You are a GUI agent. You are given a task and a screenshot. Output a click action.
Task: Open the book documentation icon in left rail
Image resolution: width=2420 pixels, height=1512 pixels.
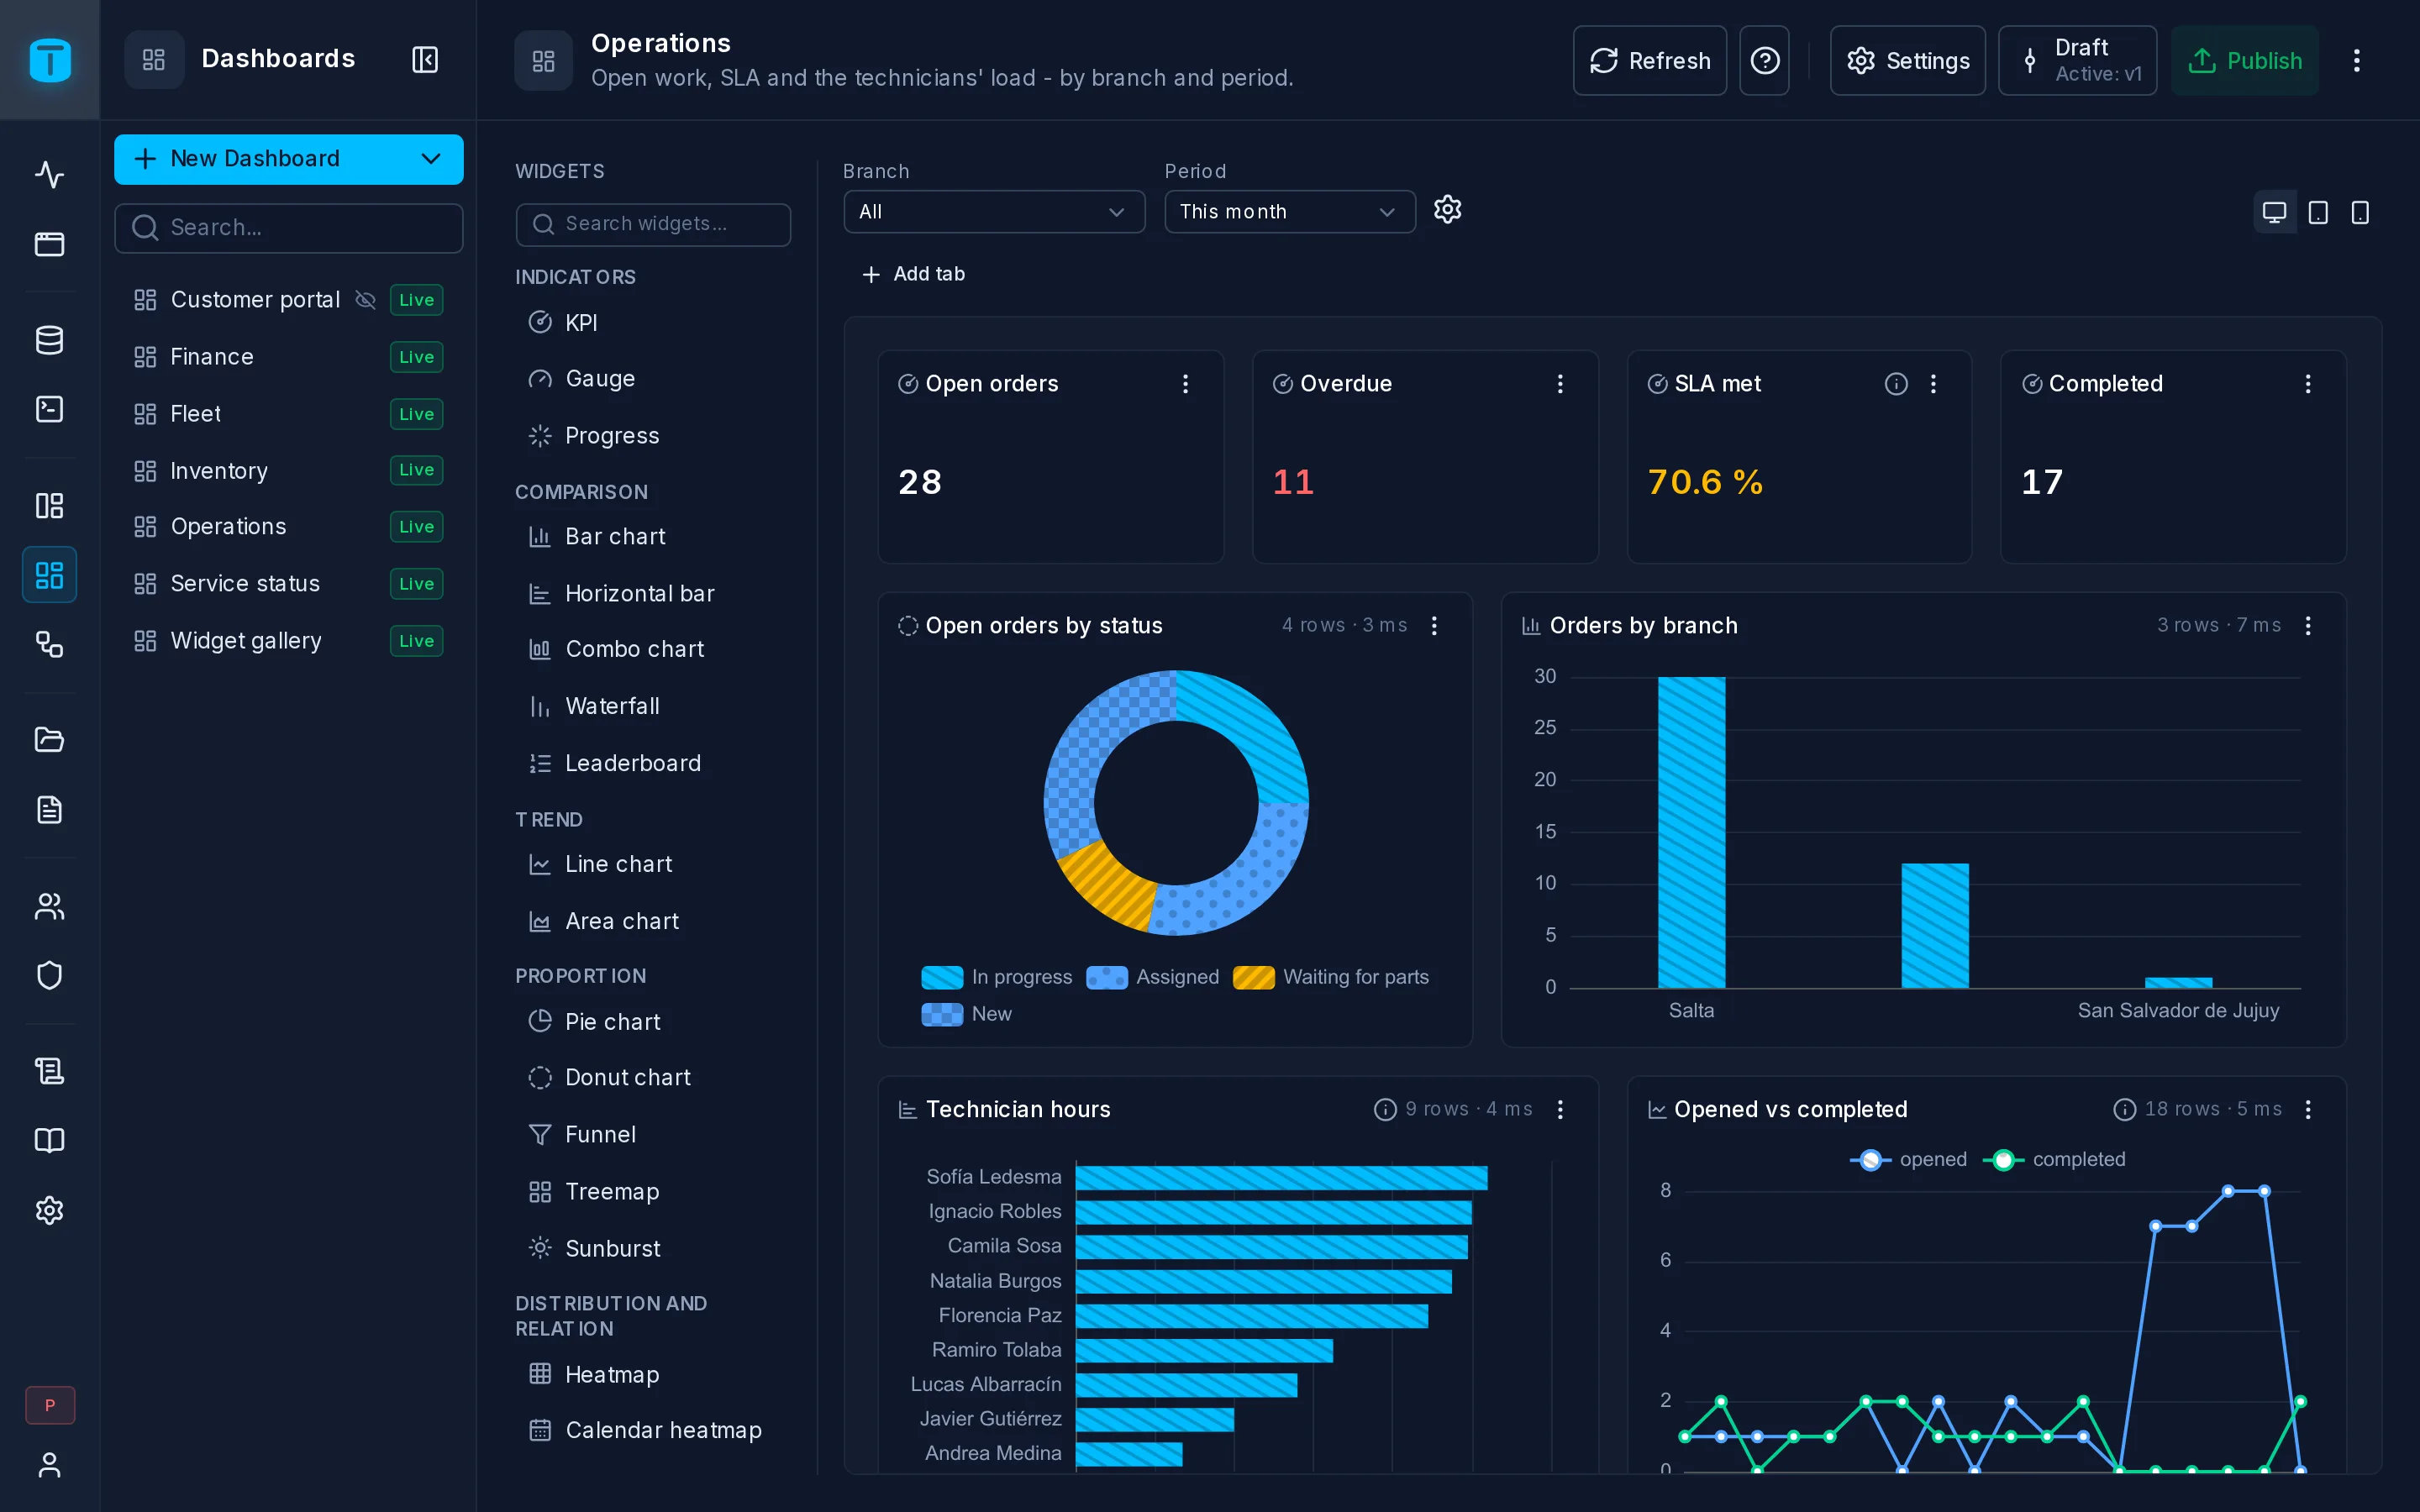(x=49, y=1141)
